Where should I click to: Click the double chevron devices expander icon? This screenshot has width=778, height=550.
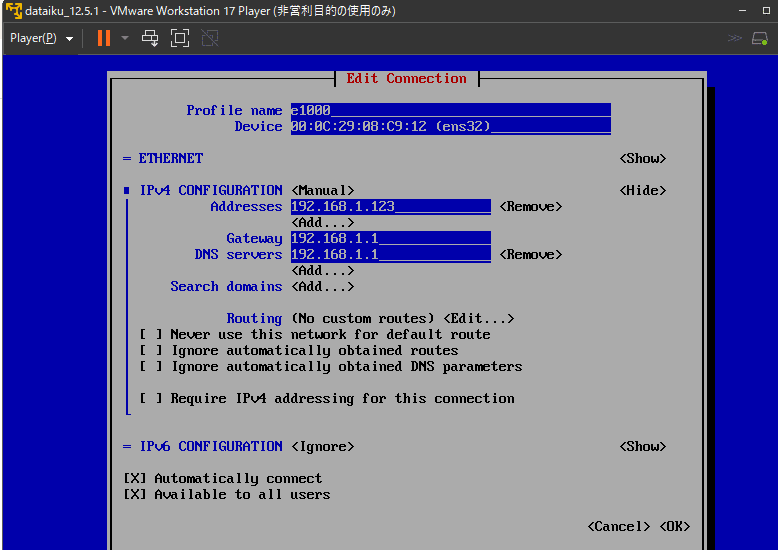735,38
